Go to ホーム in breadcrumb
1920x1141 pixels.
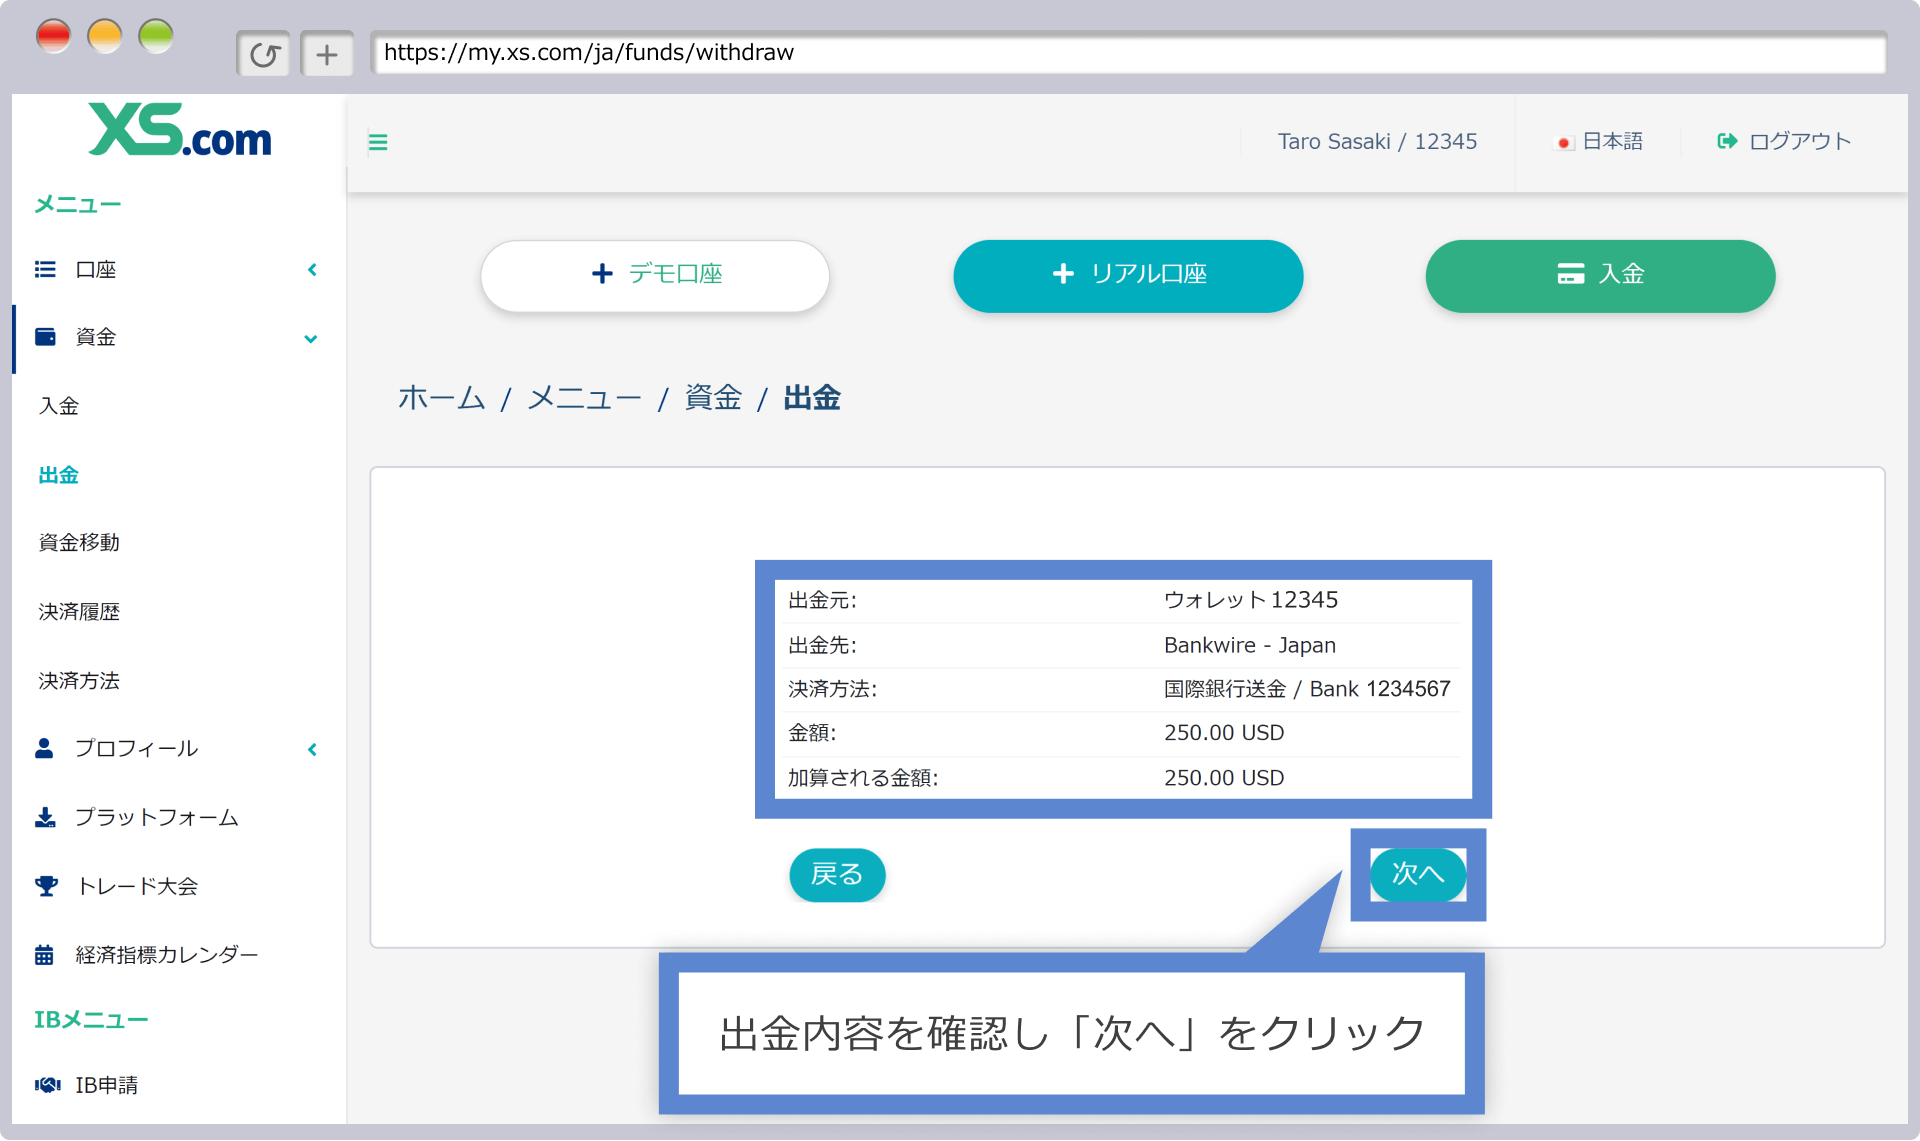[x=442, y=398]
